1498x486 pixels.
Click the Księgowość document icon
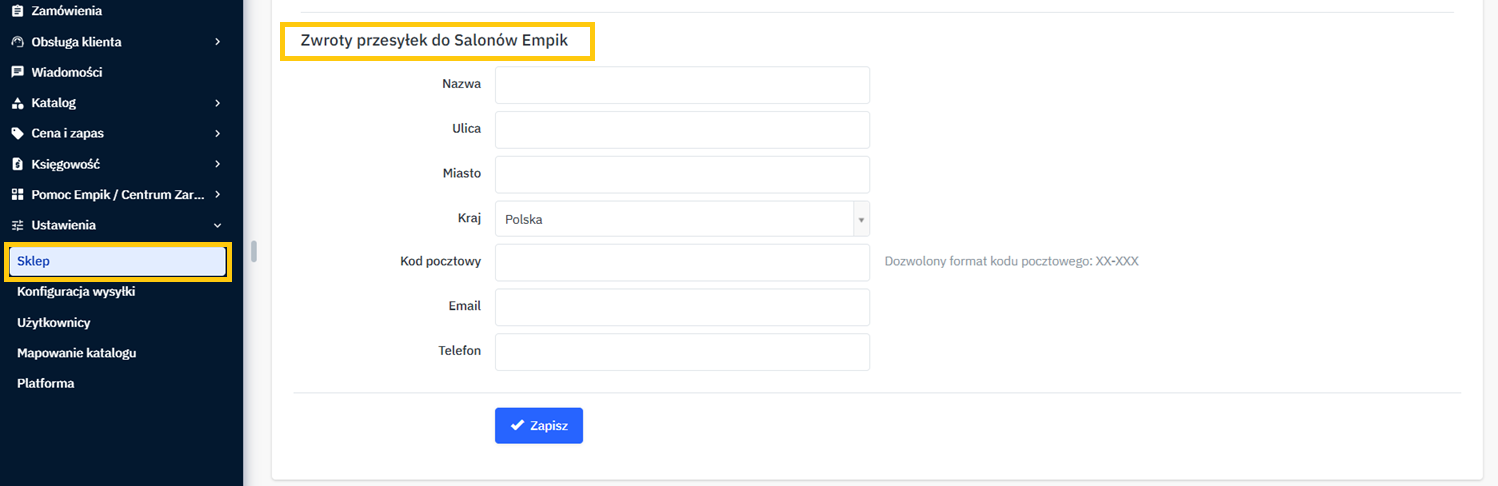coord(17,164)
